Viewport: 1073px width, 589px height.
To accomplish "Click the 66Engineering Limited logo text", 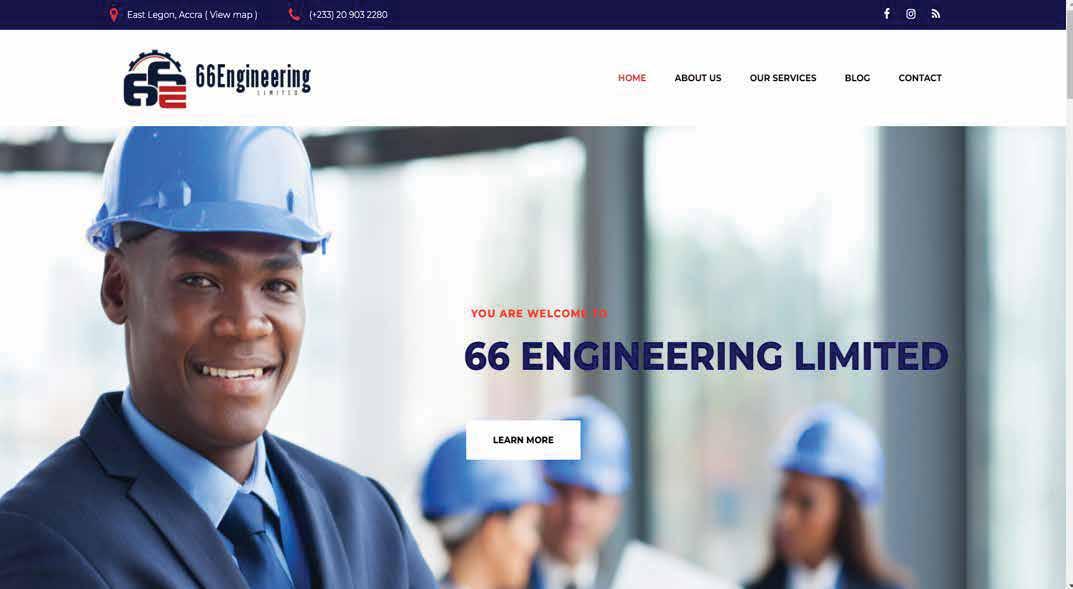I will 253,79.
